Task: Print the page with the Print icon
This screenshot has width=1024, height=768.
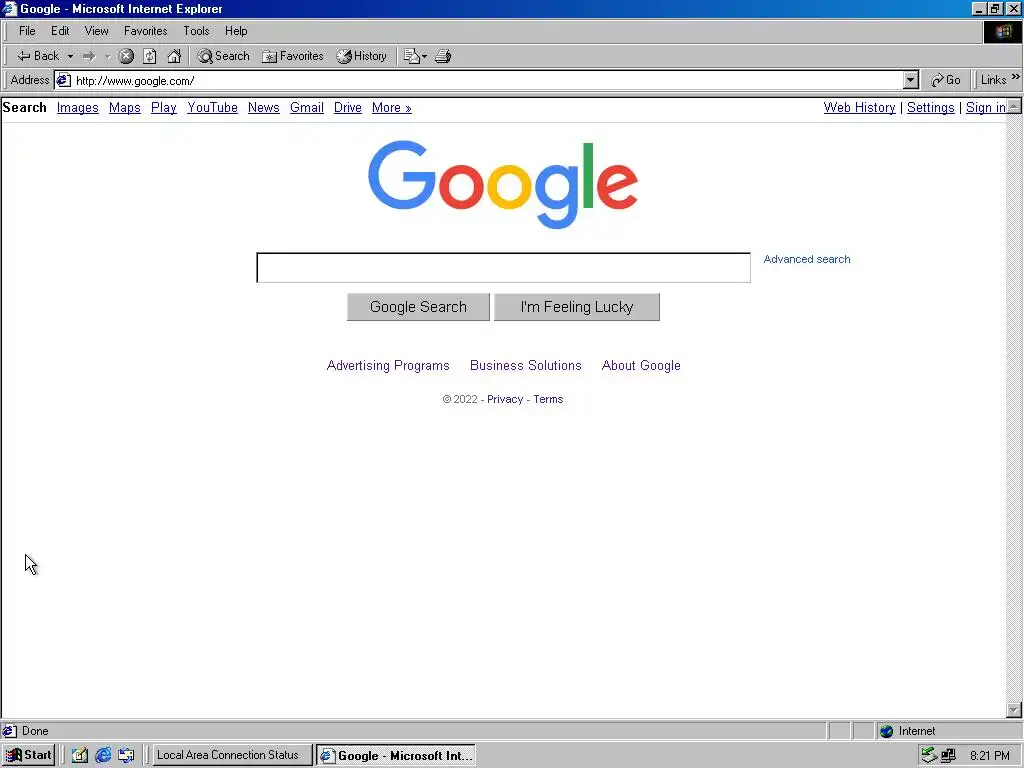Action: [443, 56]
